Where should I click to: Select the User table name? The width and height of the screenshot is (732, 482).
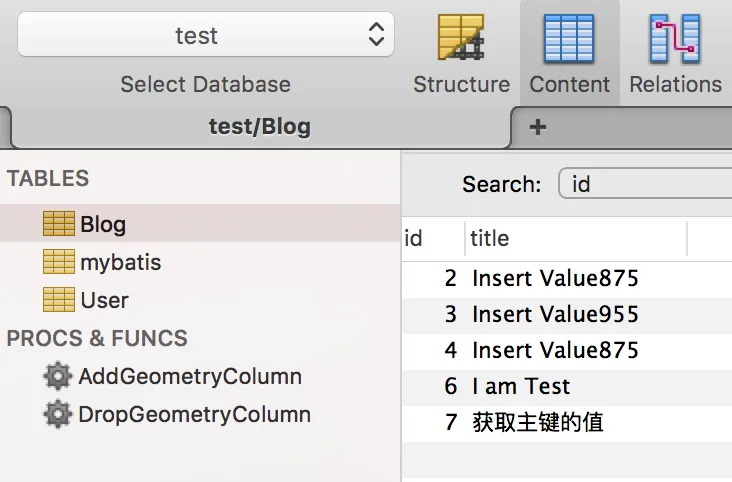click(104, 299)
